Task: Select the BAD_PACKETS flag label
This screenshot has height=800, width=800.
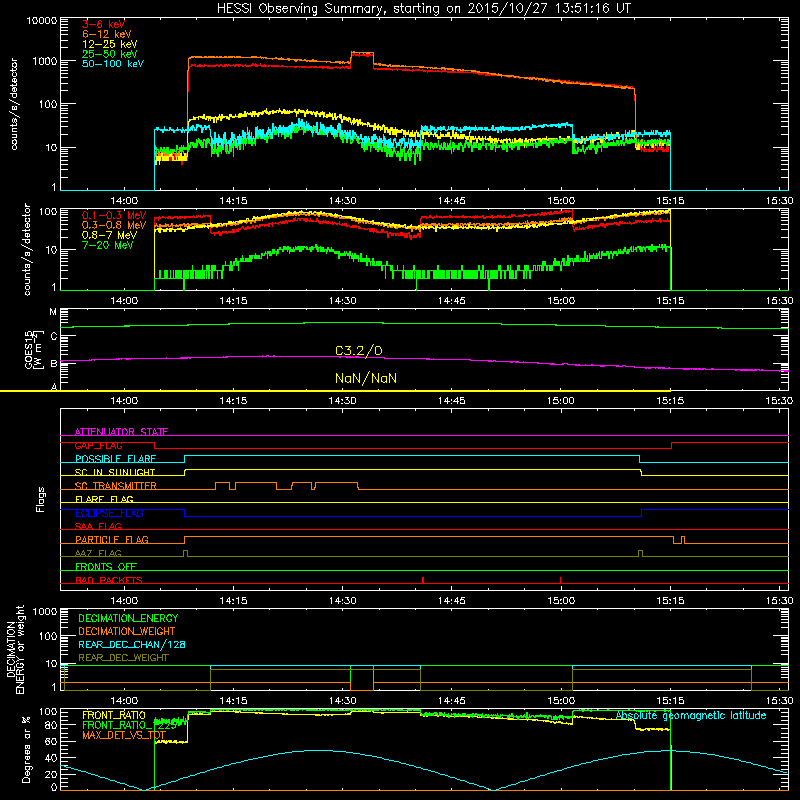Action: 109,580
